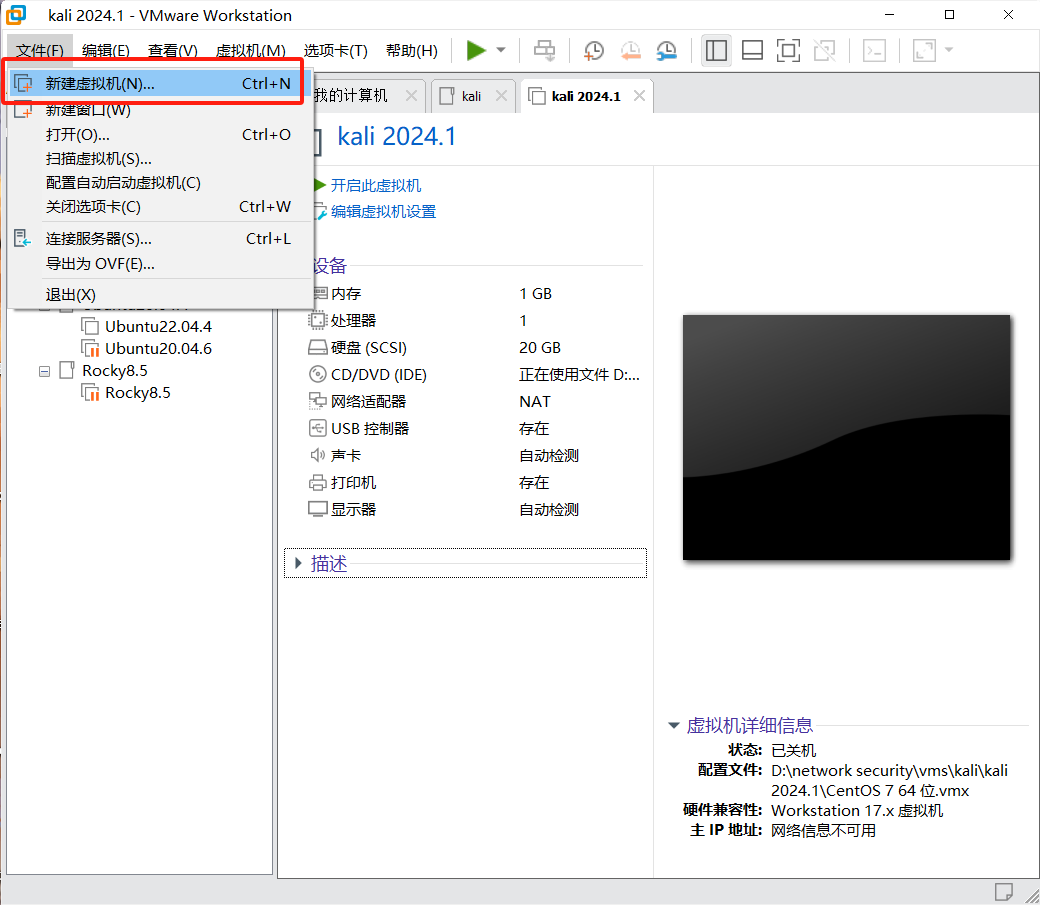The height and width of the screenshot is (905, 1040).
Task: Click the revert to snapshot icon
Action: pyautogui.click(x=630, y=50)
